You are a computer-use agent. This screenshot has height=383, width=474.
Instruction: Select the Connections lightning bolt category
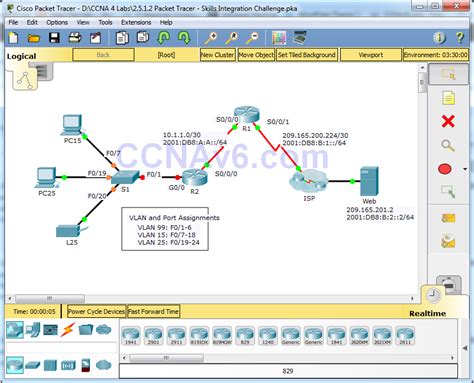[x=68, y=330]
